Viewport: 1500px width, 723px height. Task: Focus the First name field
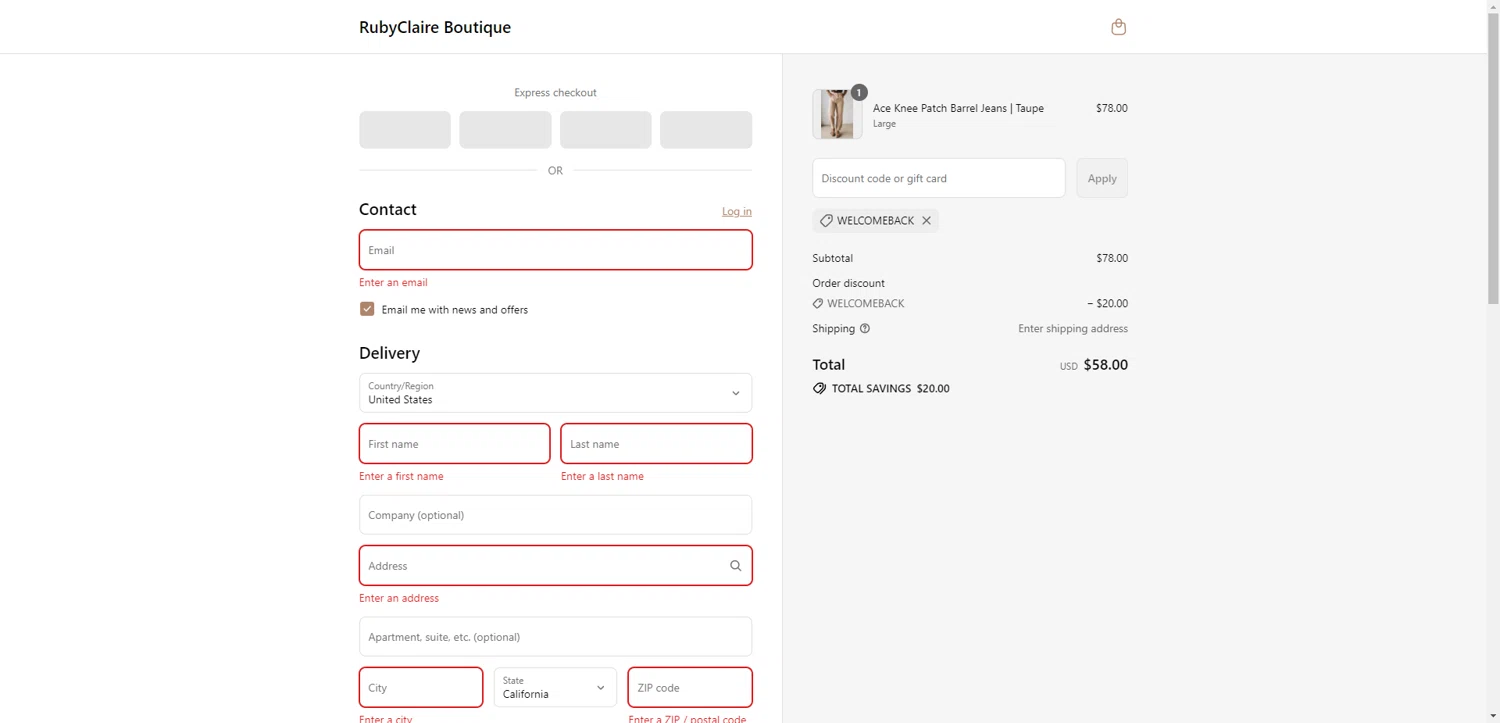pyautogui.click(x=454, y=444)
